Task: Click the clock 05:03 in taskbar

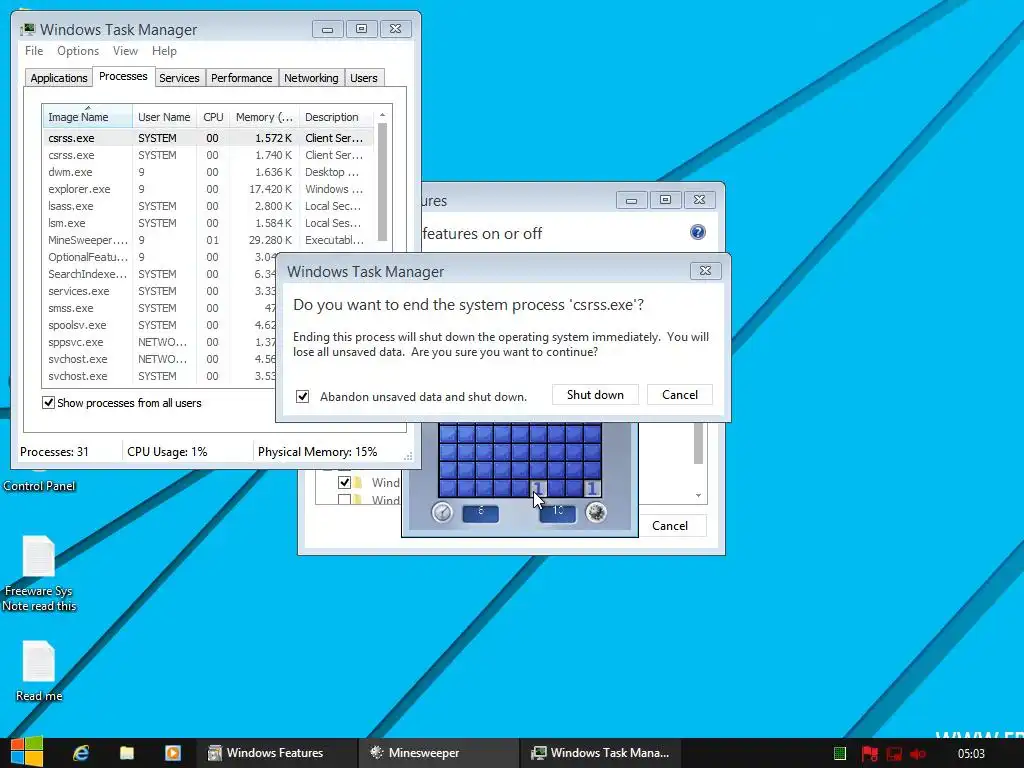Action: pyautogui.click(x=971, y=754)
